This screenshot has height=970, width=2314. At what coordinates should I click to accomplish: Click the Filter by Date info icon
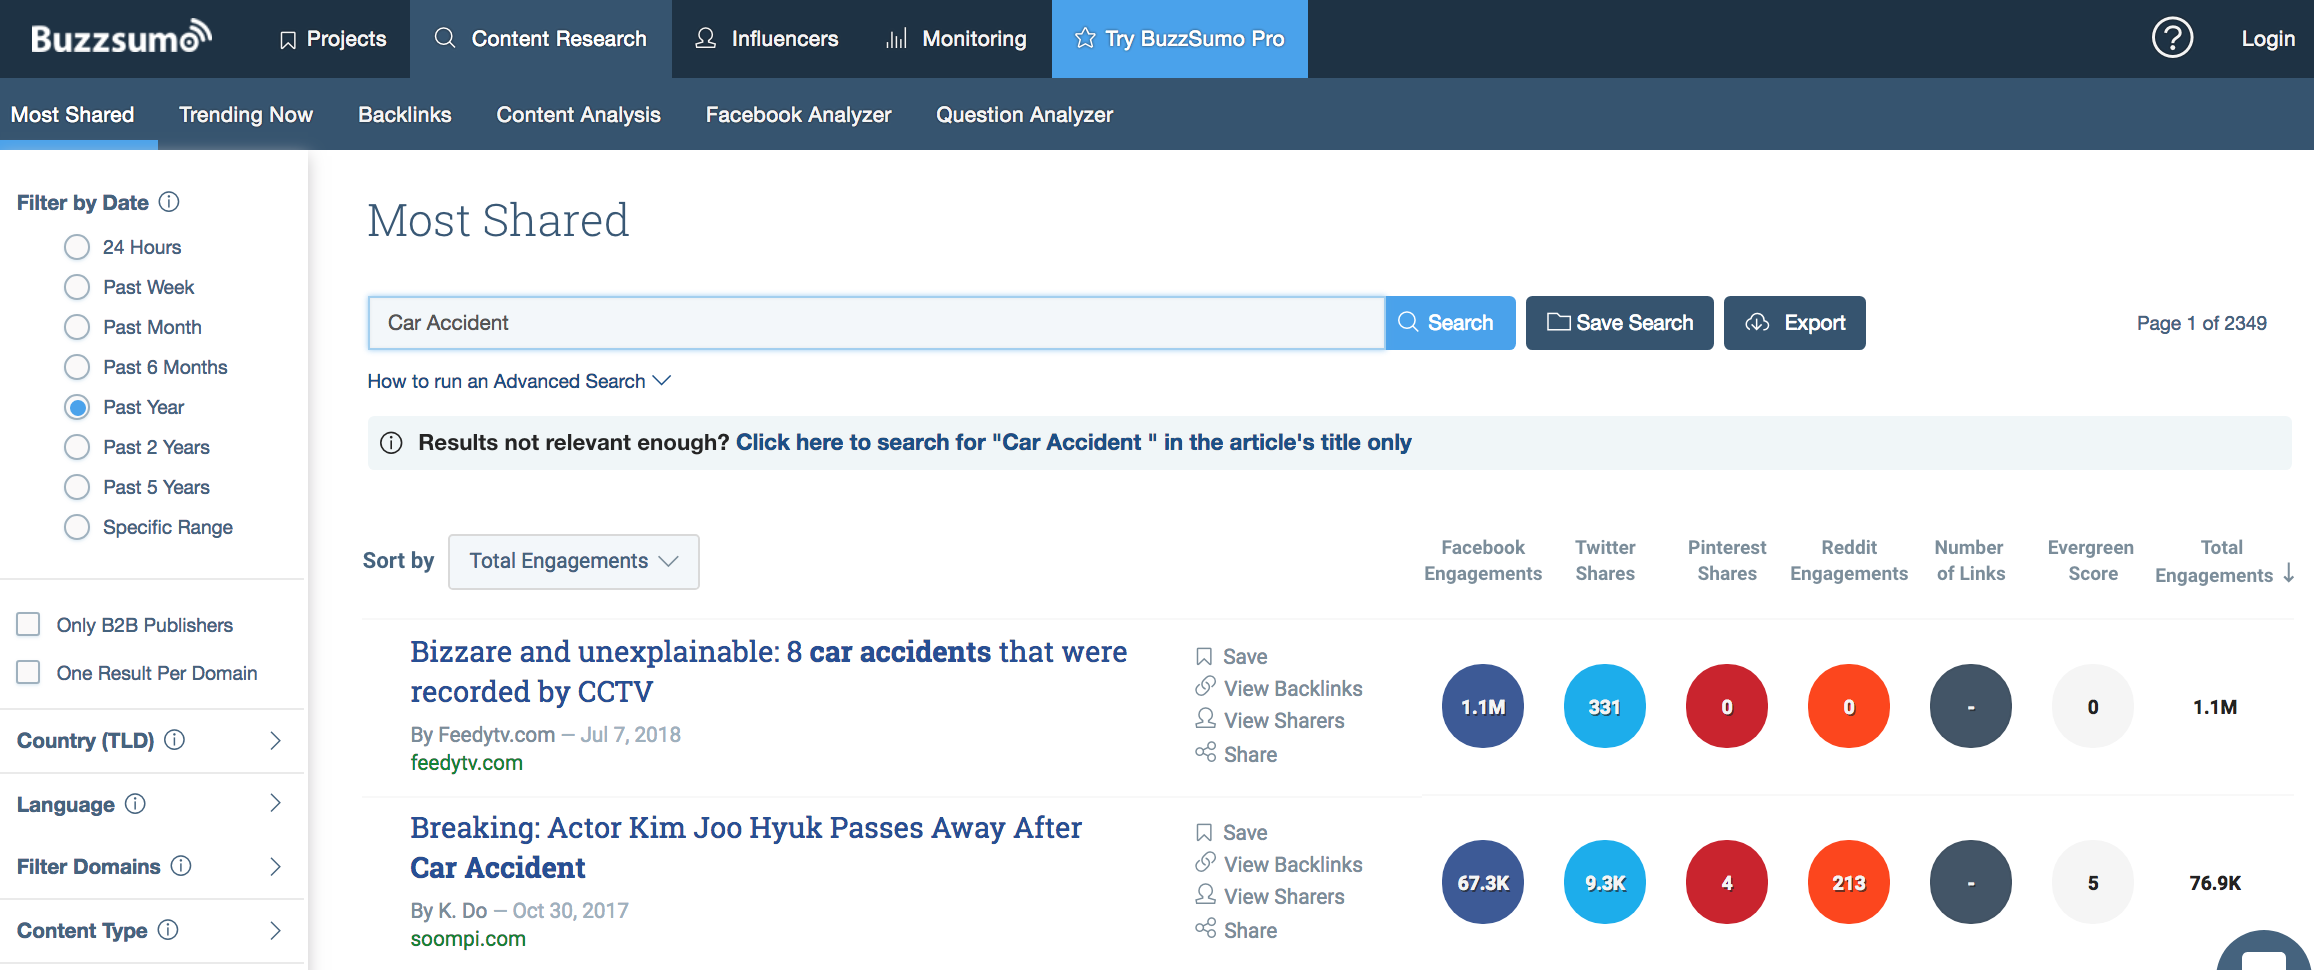coord(170,202)
